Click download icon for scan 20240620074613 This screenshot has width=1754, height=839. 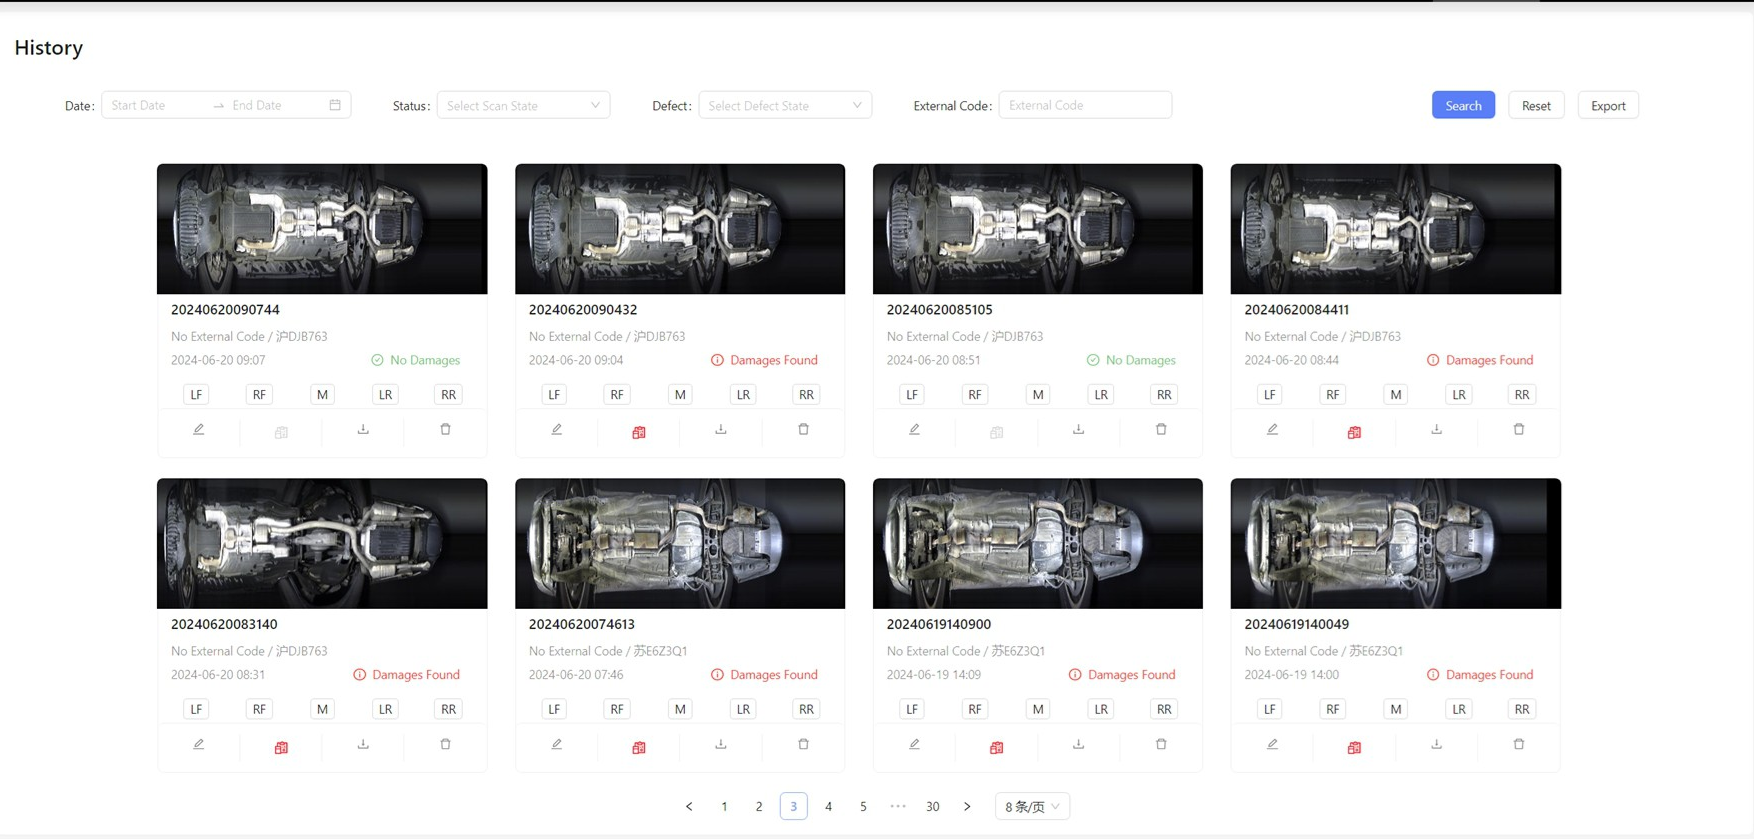[721, 745]
